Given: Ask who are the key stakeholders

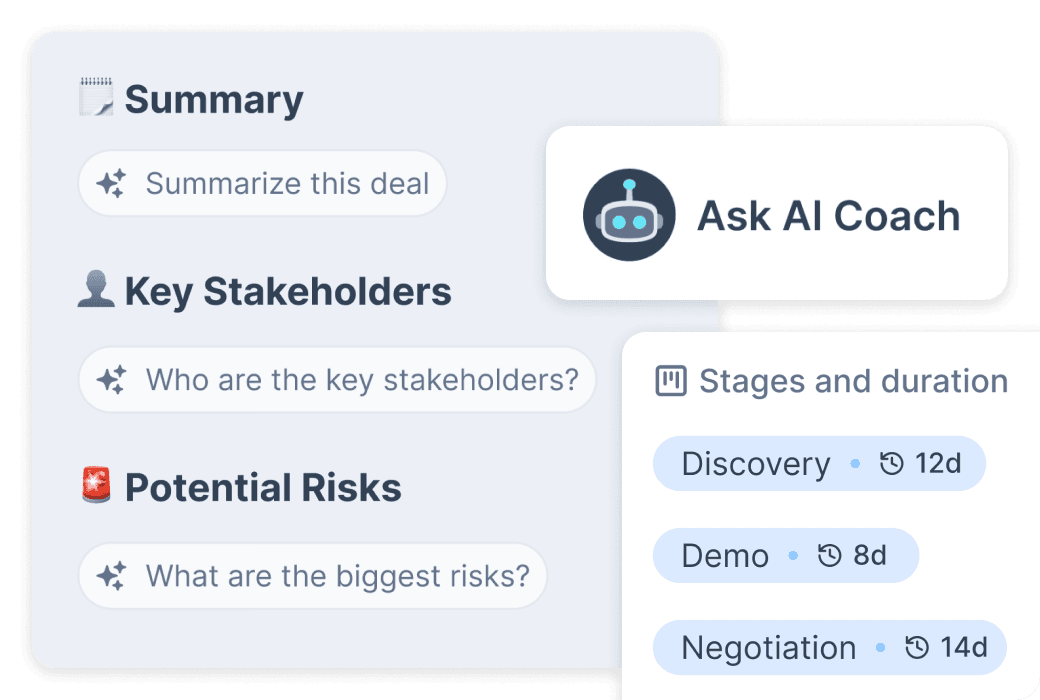Looking at the screenshot, I should [x=337, y=380].
